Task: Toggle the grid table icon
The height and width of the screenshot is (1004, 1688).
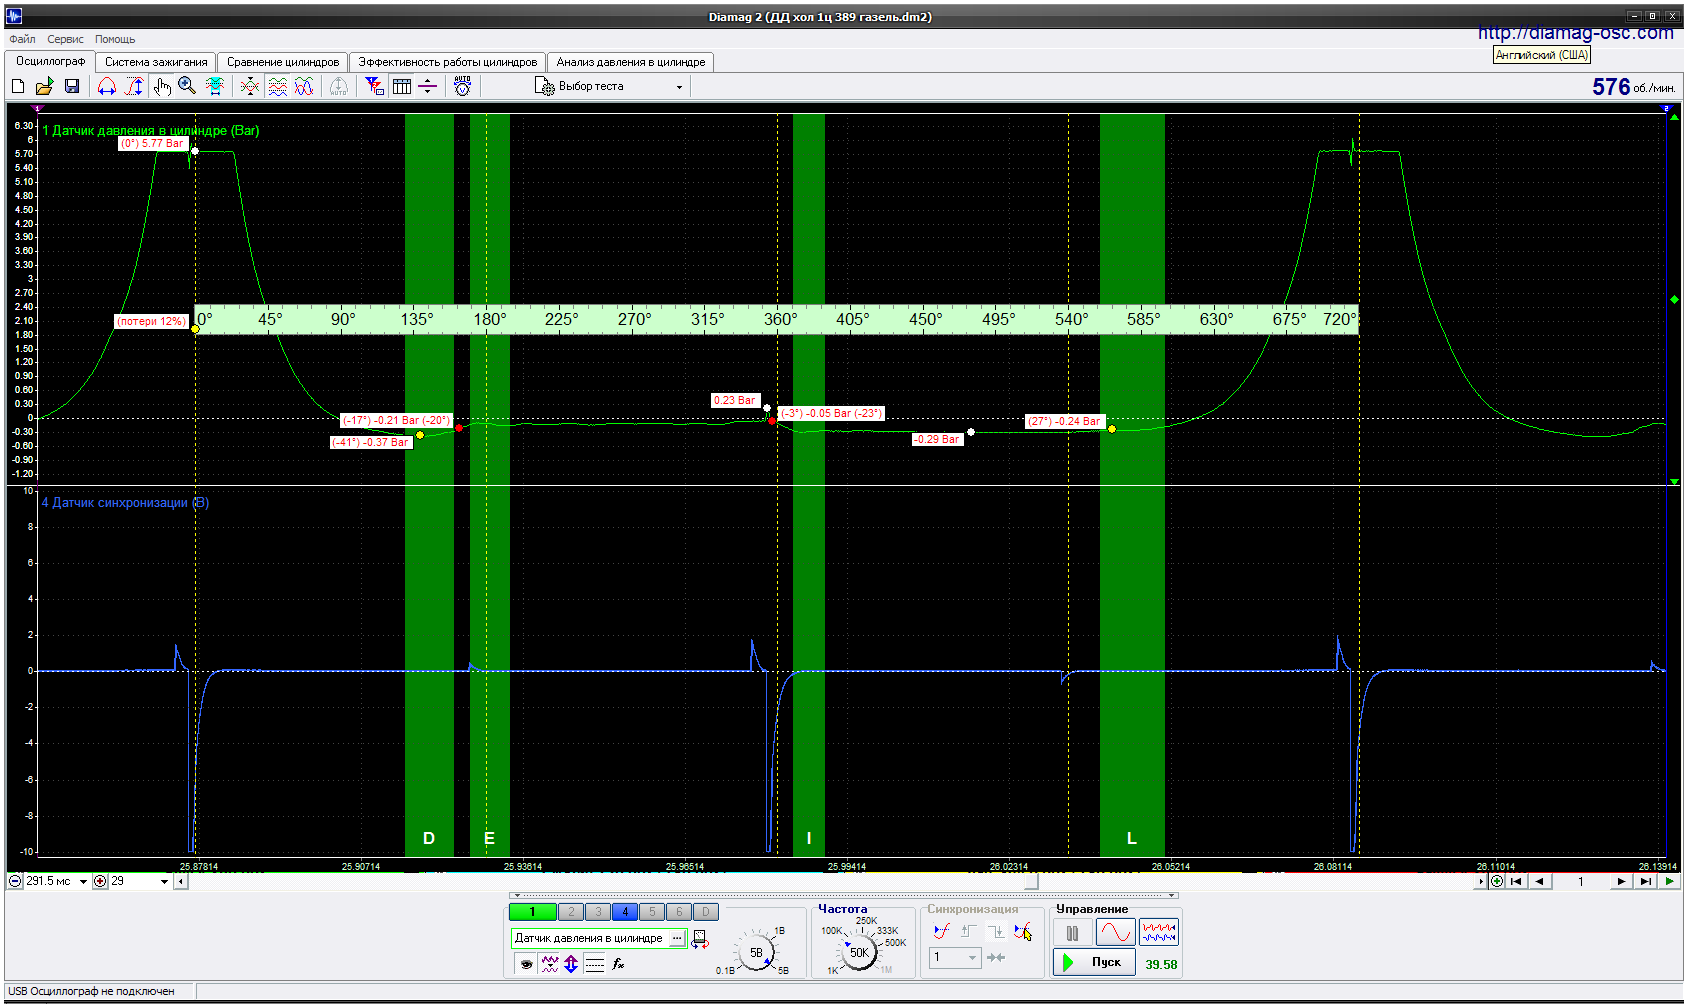Action: tap(402, 87)
